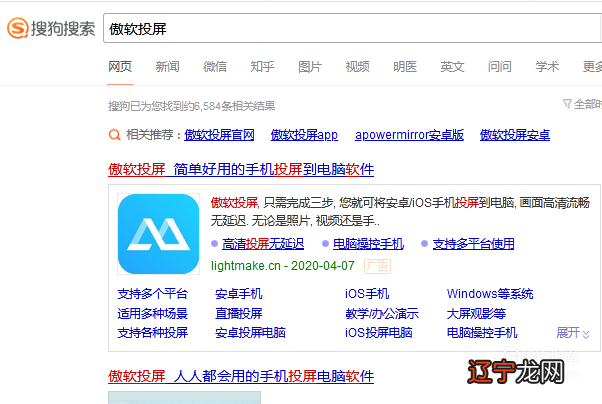The height and width of the screenshot is (404, 602).
Task: Open related search 傲软投屏app
Action: click(304, 135)
